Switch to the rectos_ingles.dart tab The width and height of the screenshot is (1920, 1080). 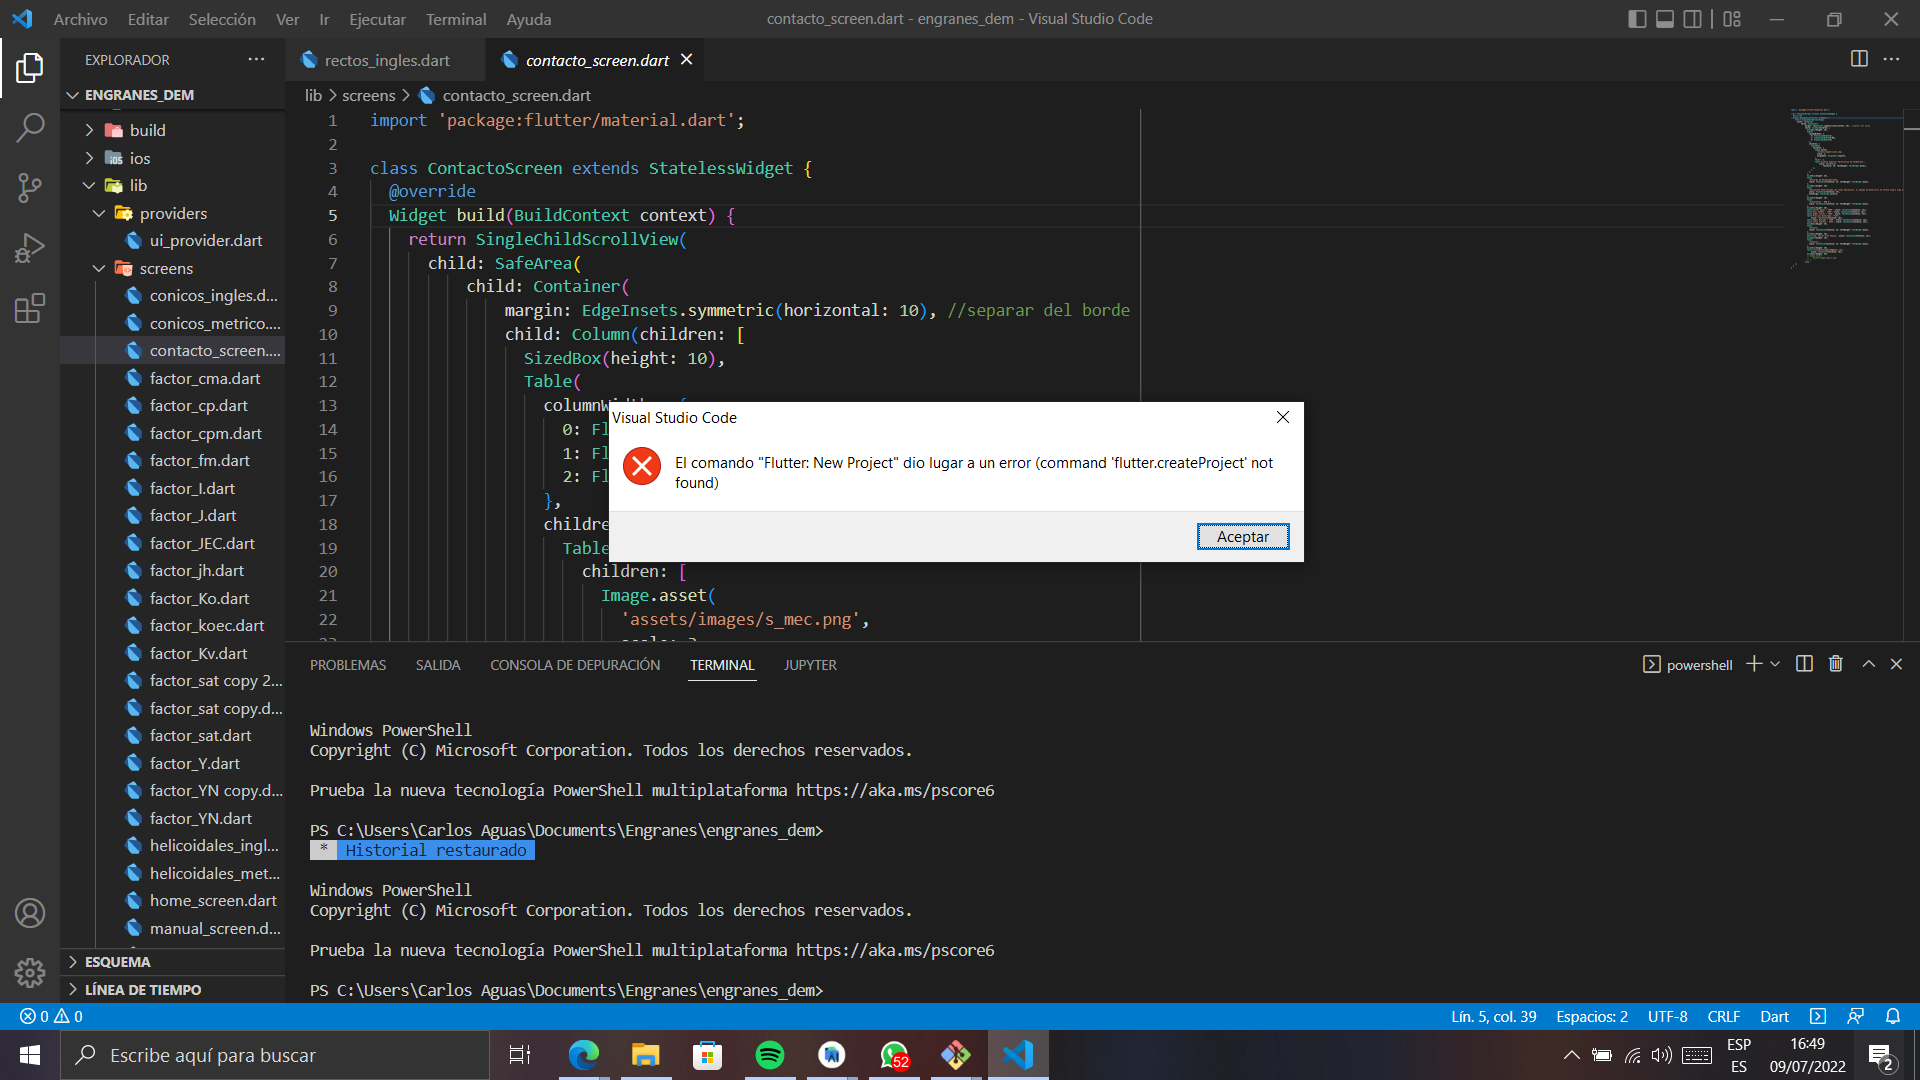pyautogui.click(x=386, y=60)
